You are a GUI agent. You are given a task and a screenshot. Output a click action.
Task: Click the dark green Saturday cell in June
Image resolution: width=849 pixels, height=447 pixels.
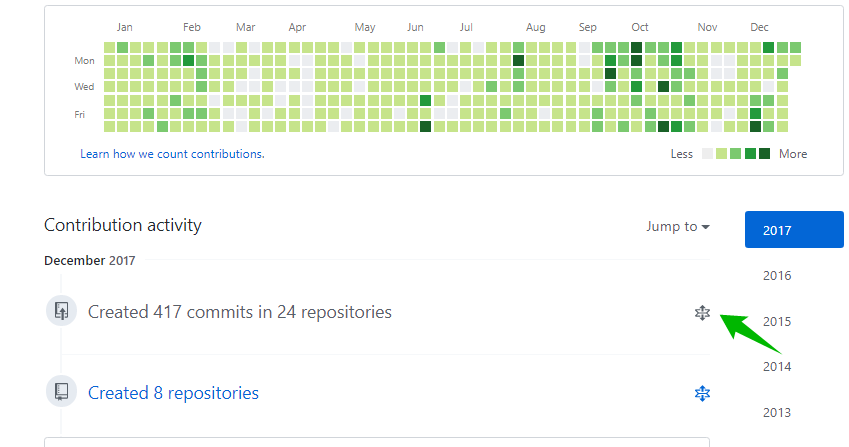(x=426, y=127)
